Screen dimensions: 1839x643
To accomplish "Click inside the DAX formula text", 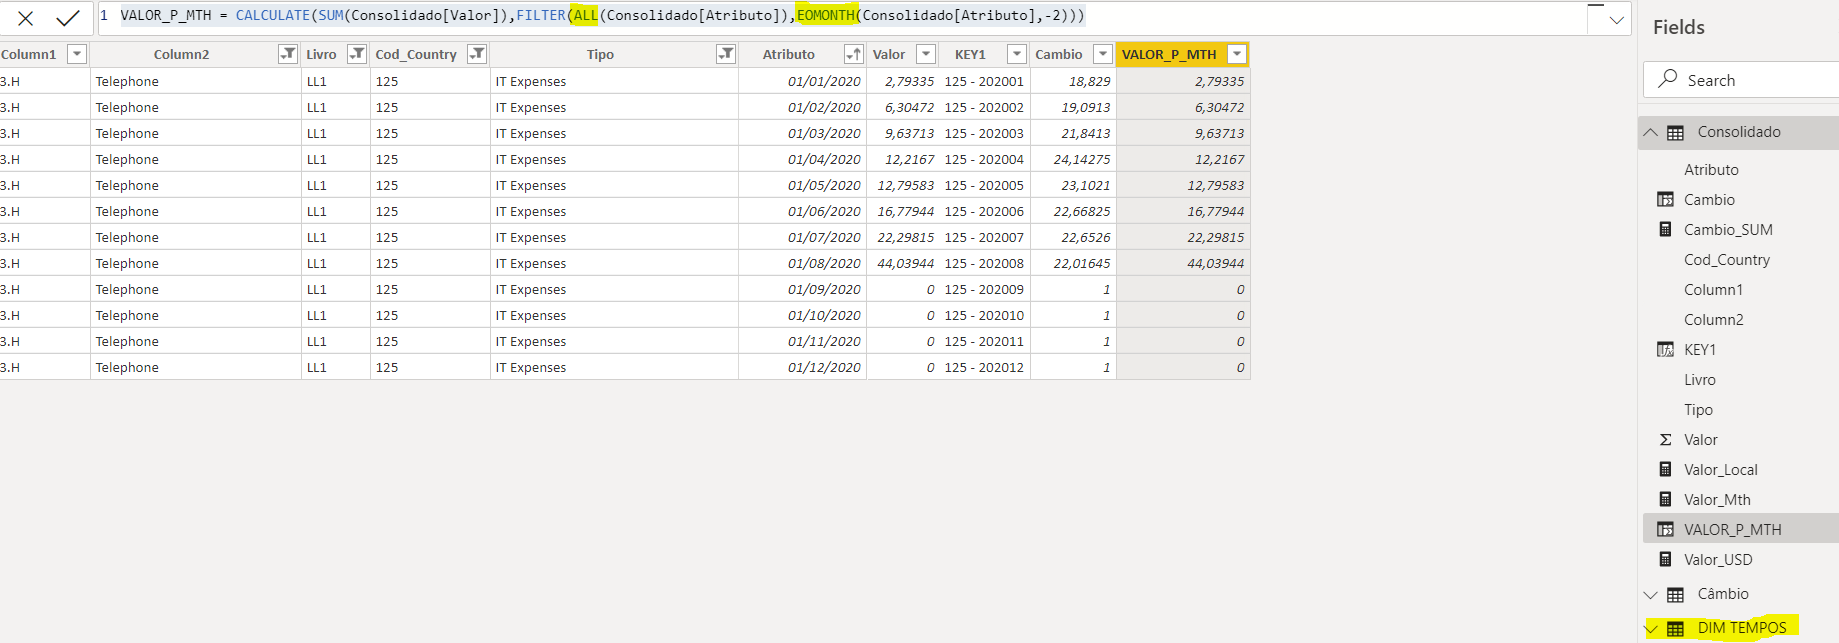I will (x=602, y=16).
